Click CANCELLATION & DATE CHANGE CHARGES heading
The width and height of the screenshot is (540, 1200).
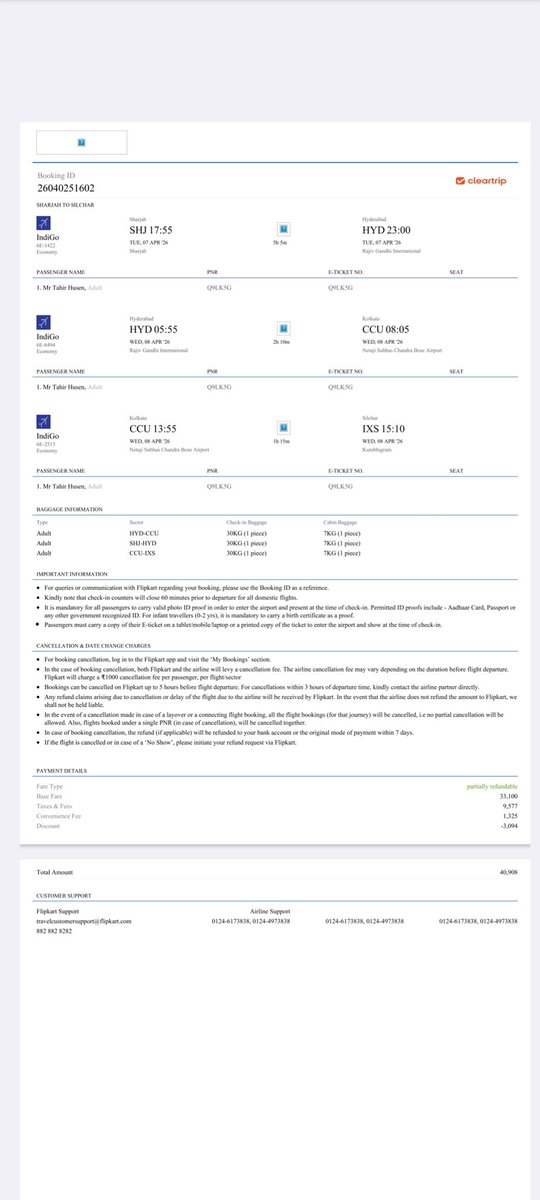(92, 647)
